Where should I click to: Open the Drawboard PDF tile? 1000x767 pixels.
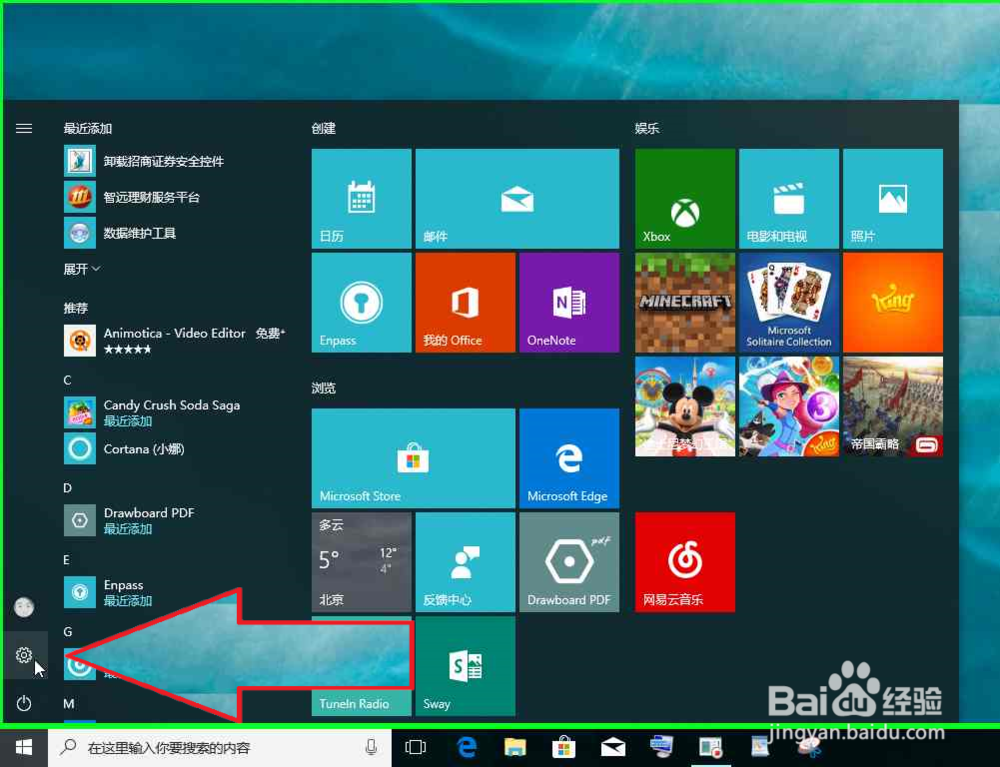[x=570, y=562]
